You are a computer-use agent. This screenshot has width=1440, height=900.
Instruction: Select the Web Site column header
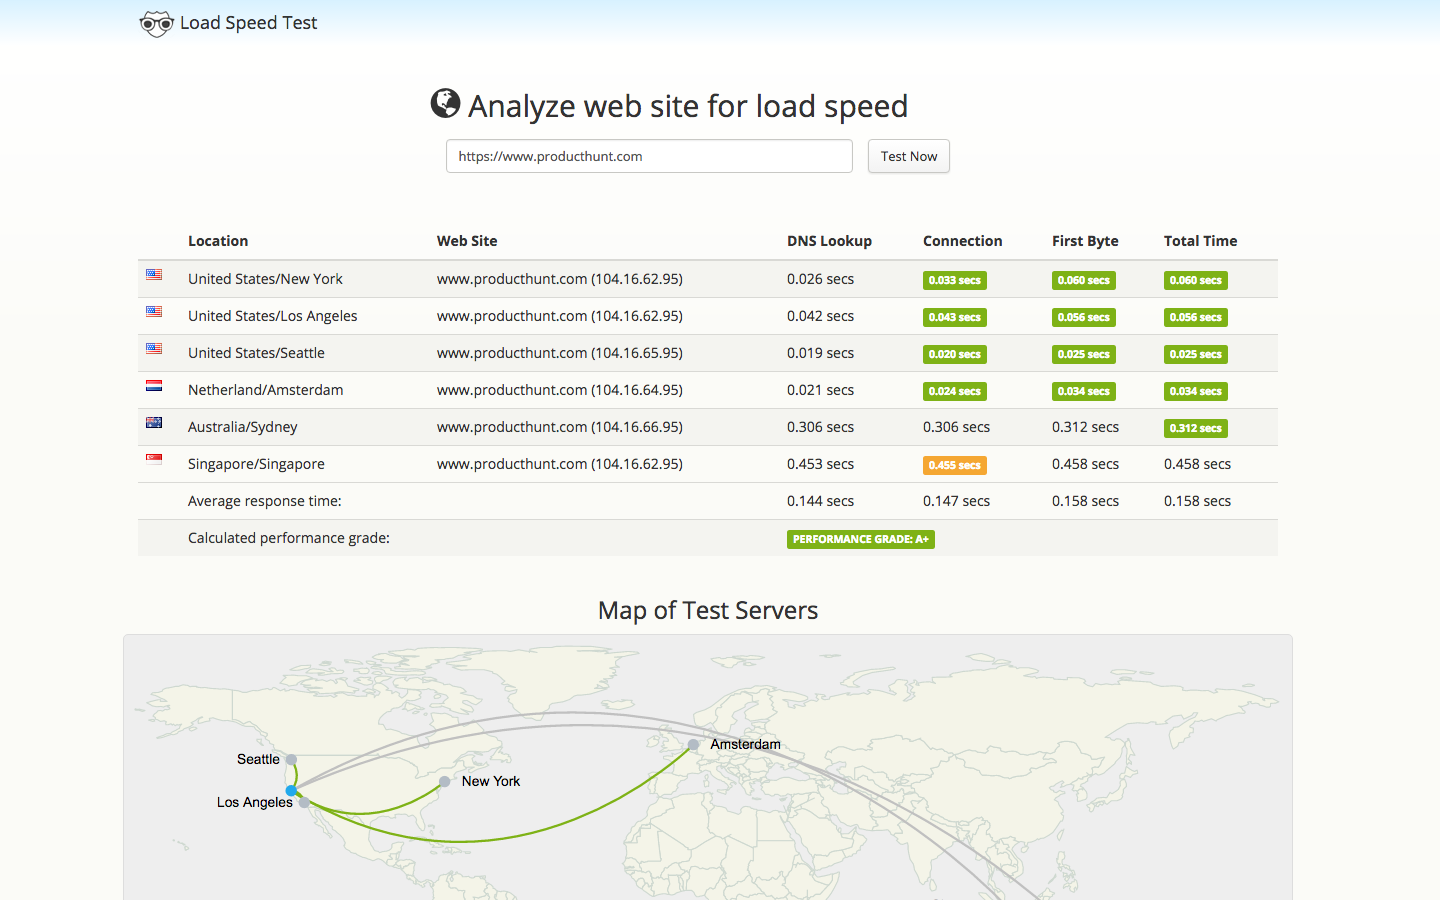[467, 241]
